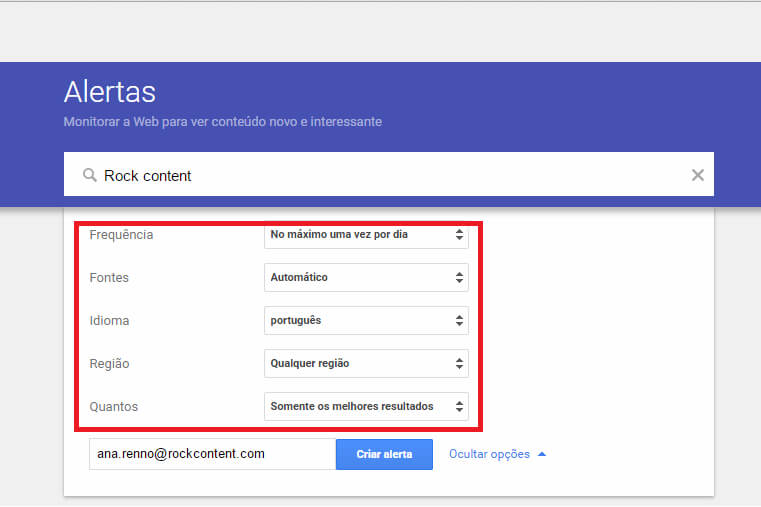Click the email address delivery field
Viewport: 761px width, 507px height.
212,454
